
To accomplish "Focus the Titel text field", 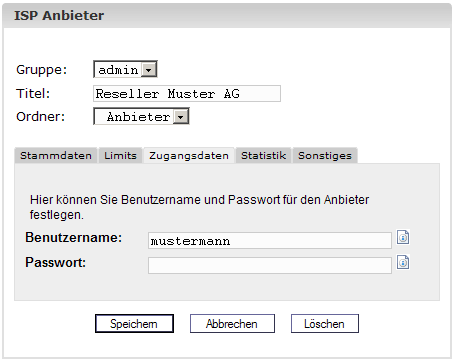I will click(187, 94).
